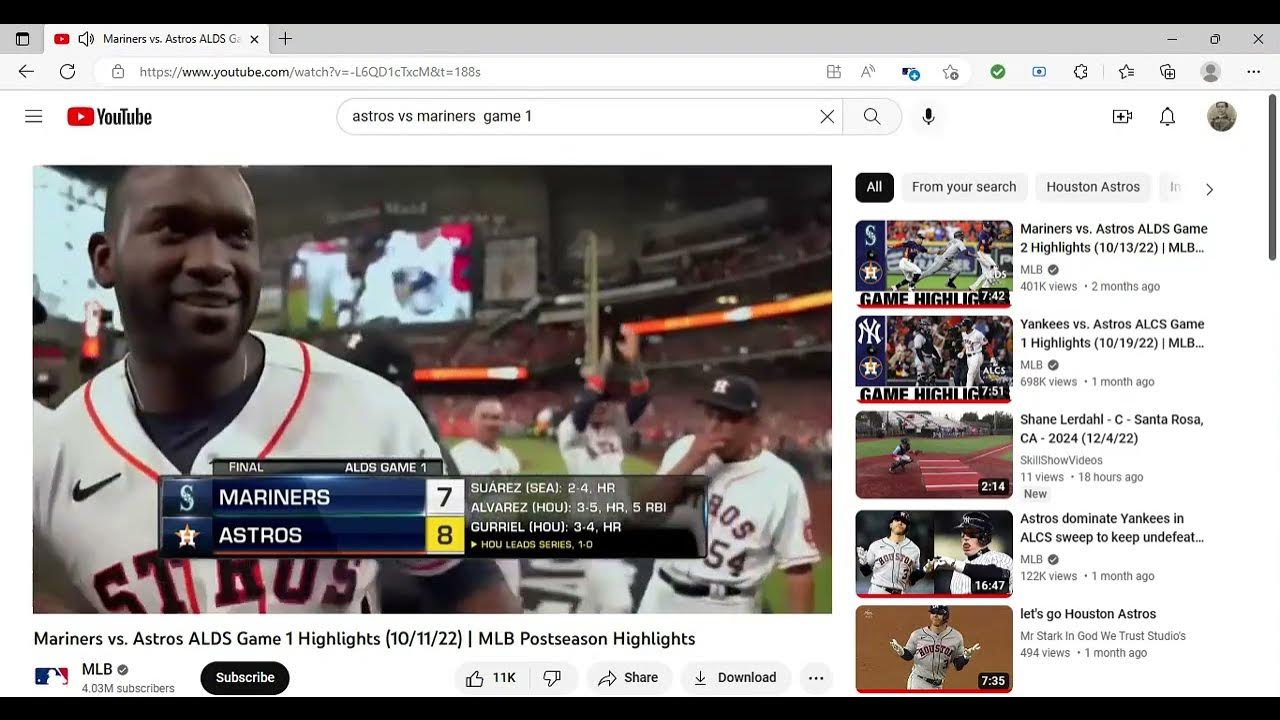1280x720 pixels.
Task: Like the video (11K)
Action: click(491, 678)
